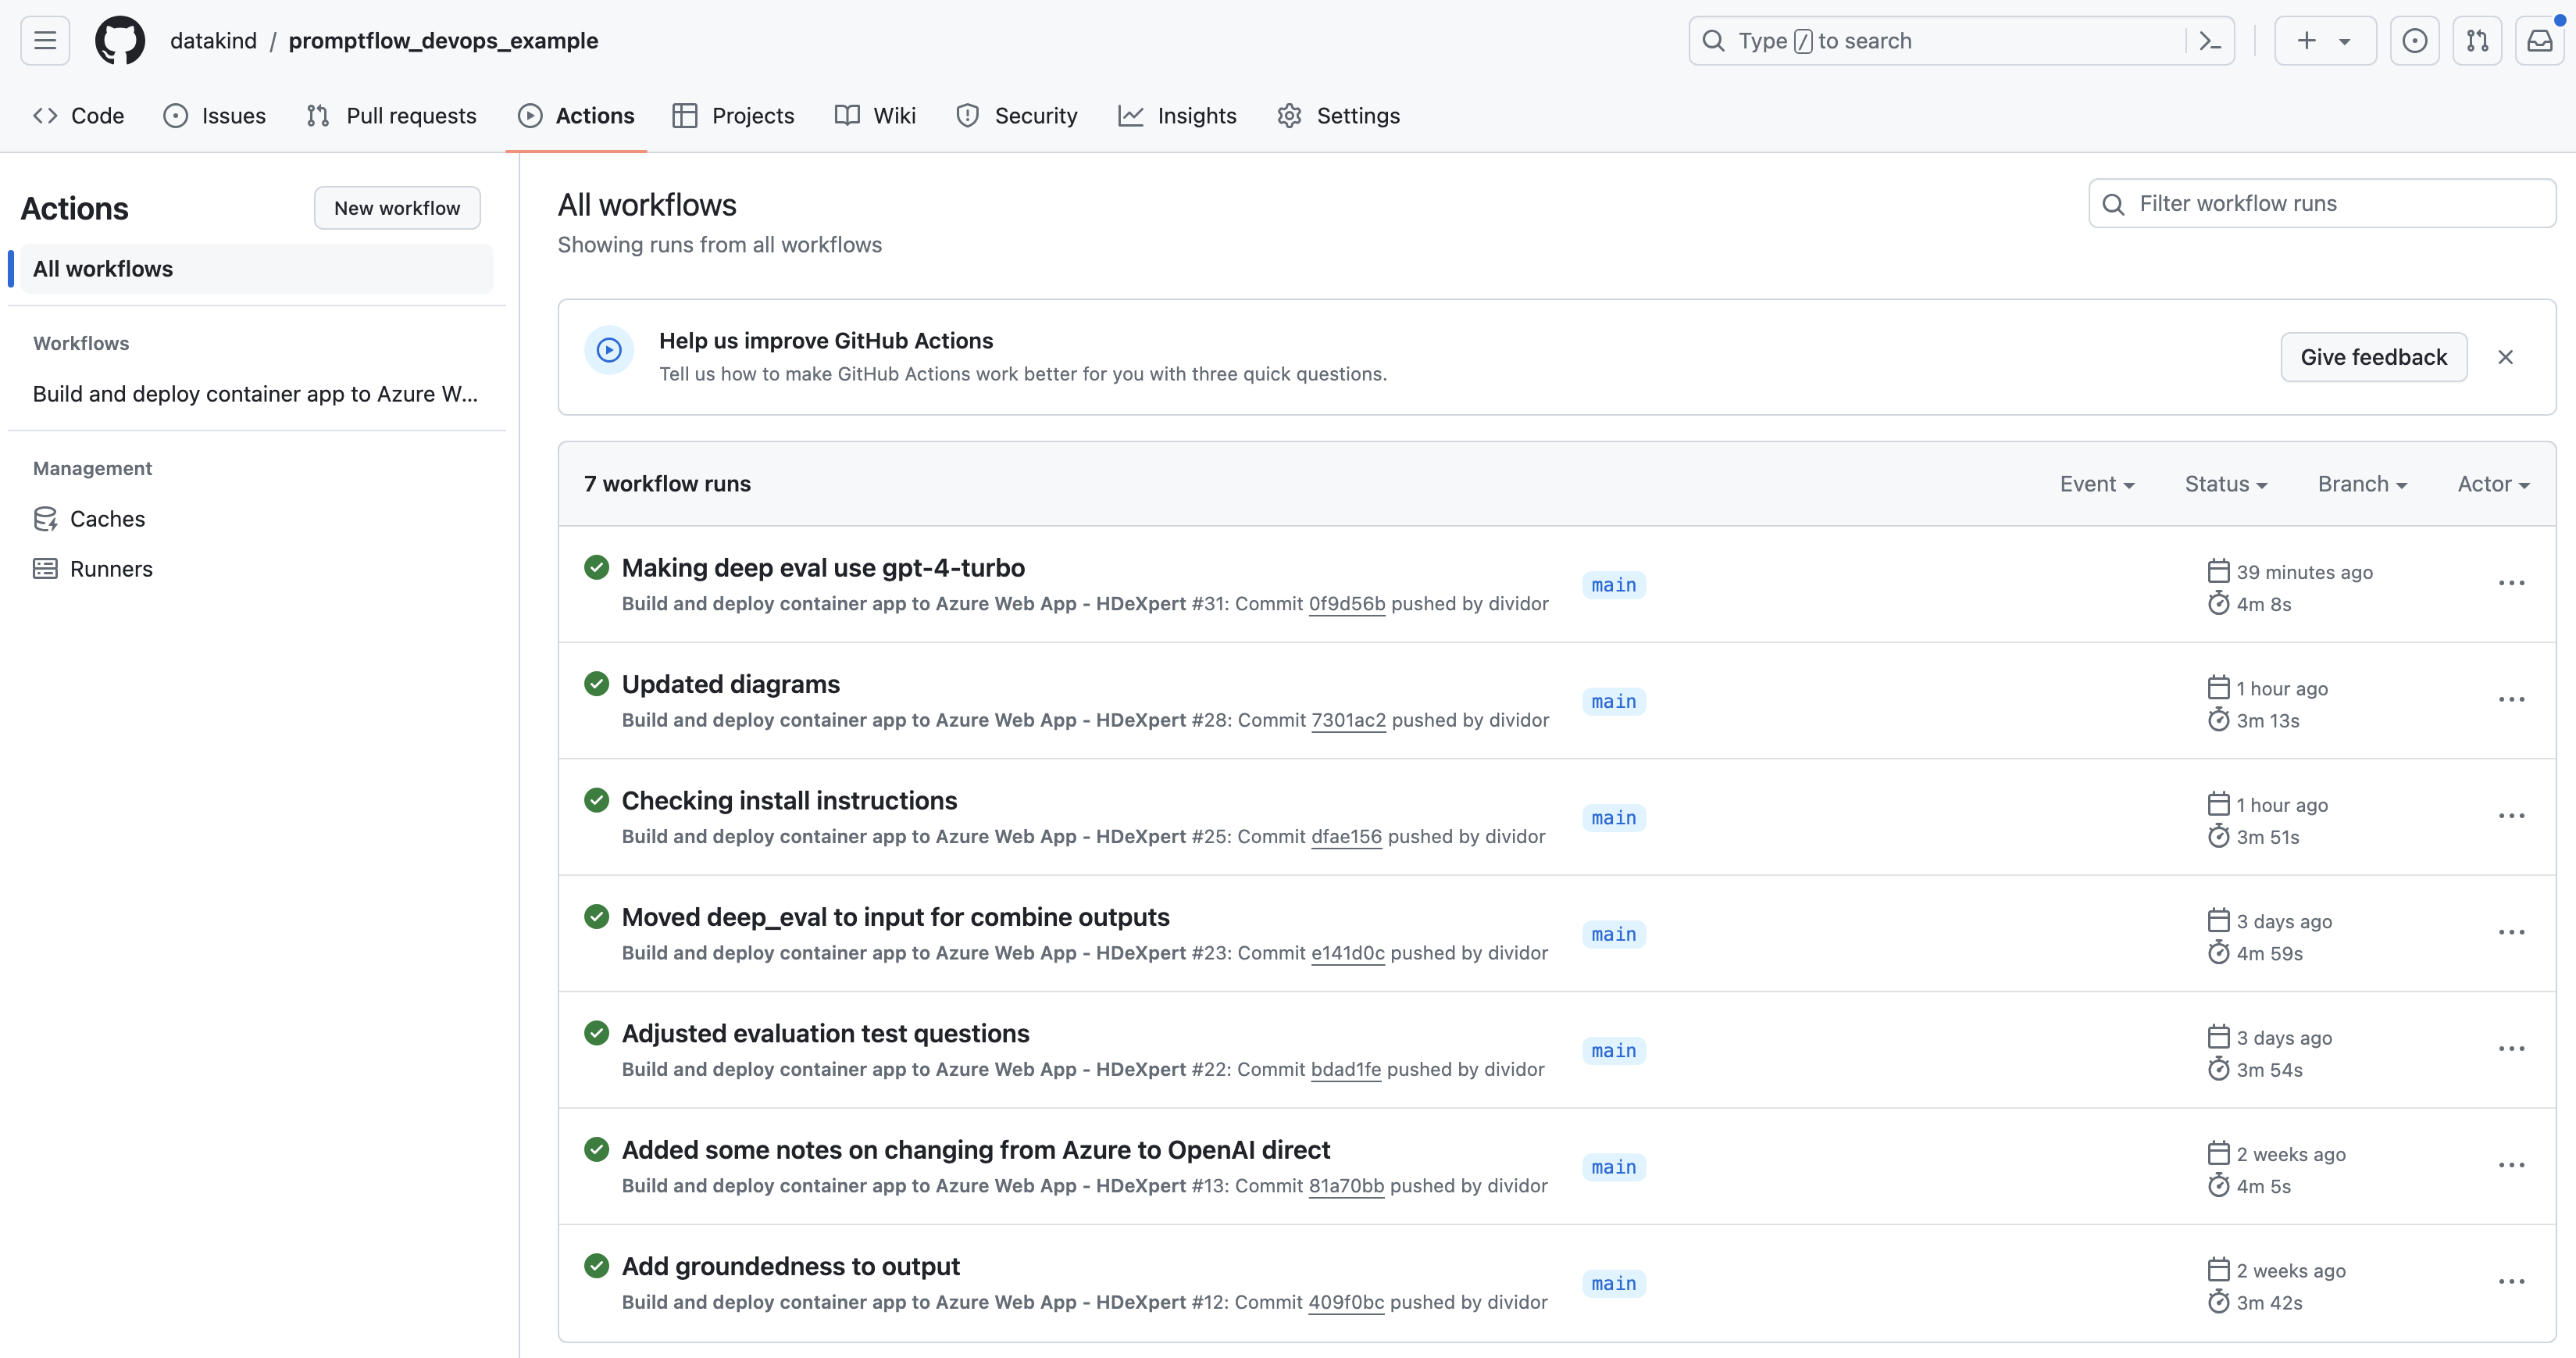Expand the Actor filter dropdown
The height and width of the screenshot is (1358, 2576).
(x=2493, y=484)
